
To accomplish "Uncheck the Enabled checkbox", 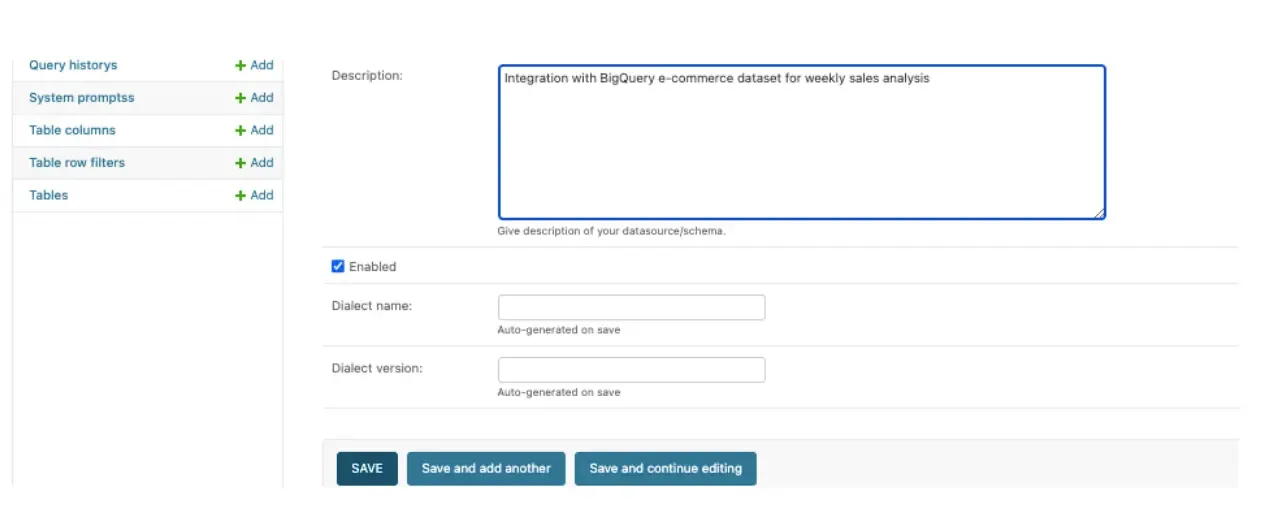I will (x=338, y=267).
